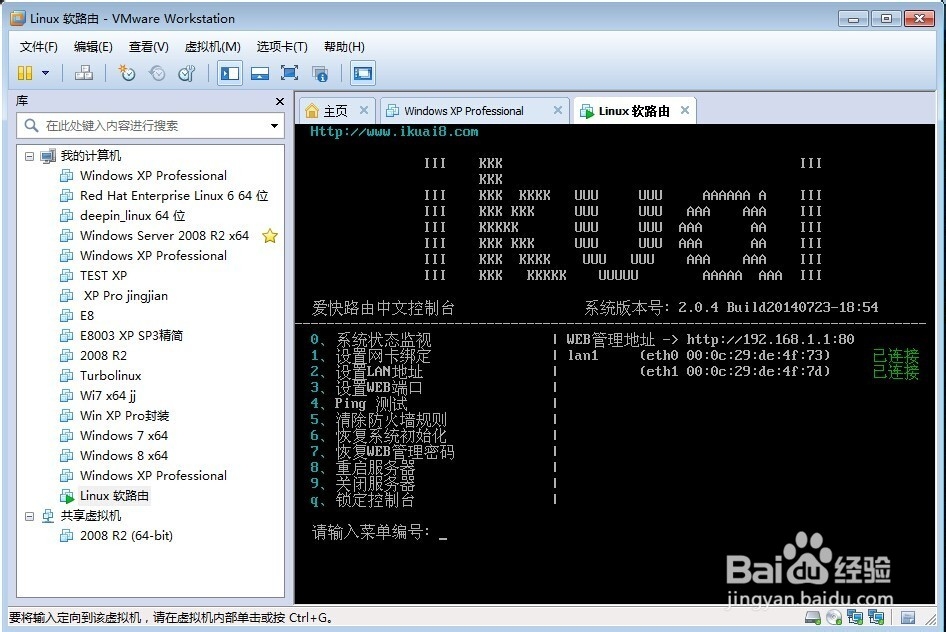
Task: Select Windows 8 x64 virtual machine
Action: pyautogui.click(x=124, y=455)
